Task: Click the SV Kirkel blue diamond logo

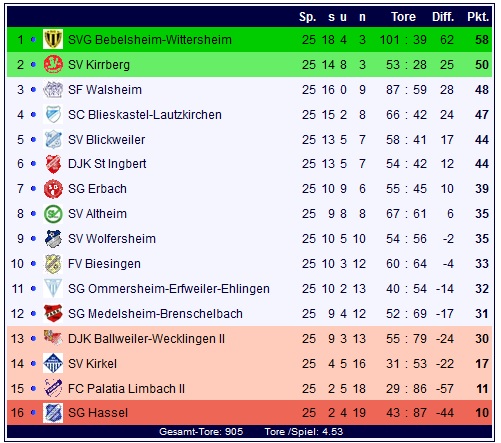Action: [53, 363]
